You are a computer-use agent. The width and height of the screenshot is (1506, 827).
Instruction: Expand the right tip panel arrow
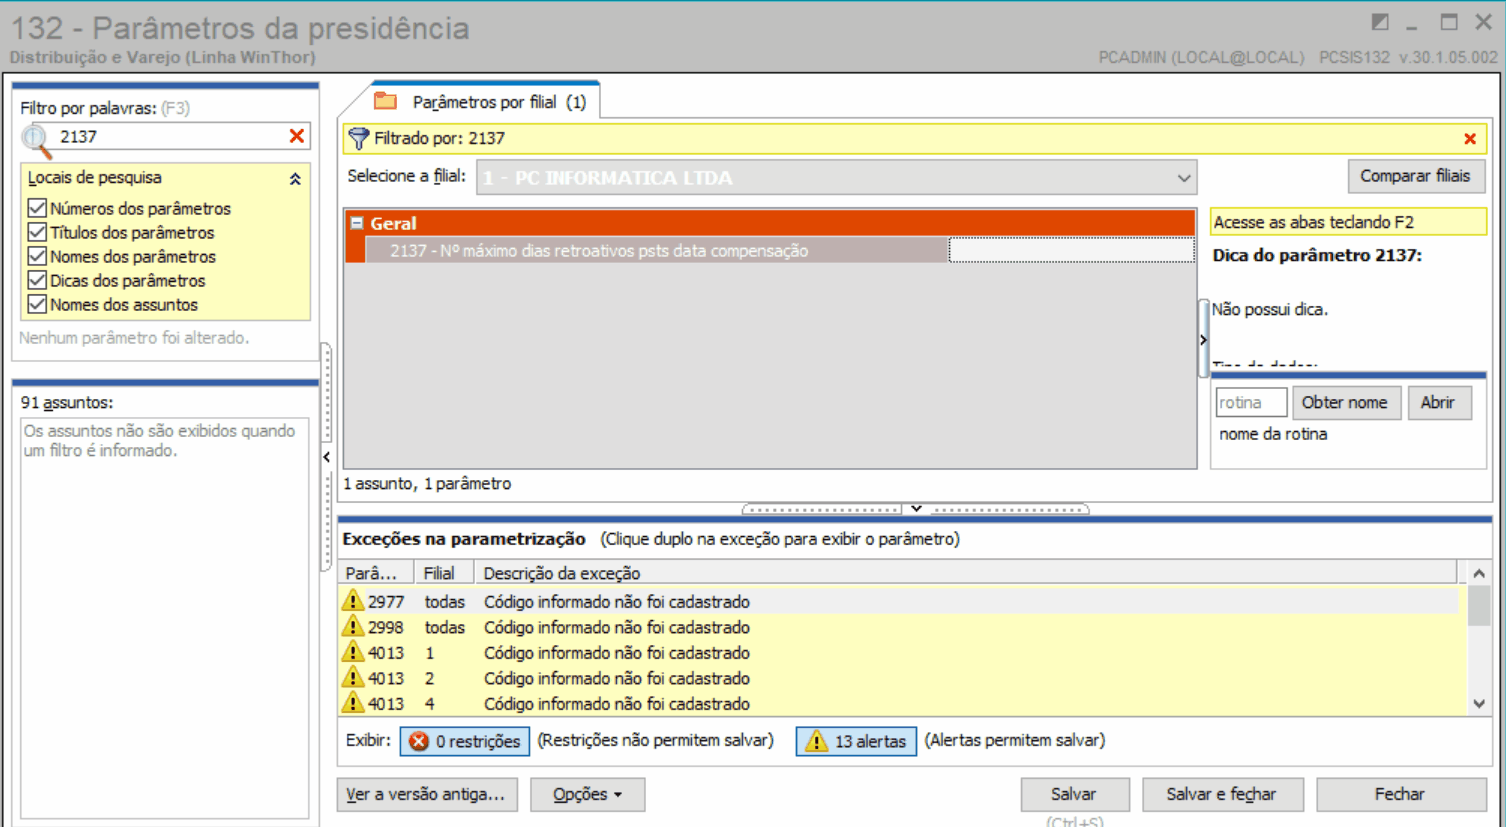tap(1203, 340)
